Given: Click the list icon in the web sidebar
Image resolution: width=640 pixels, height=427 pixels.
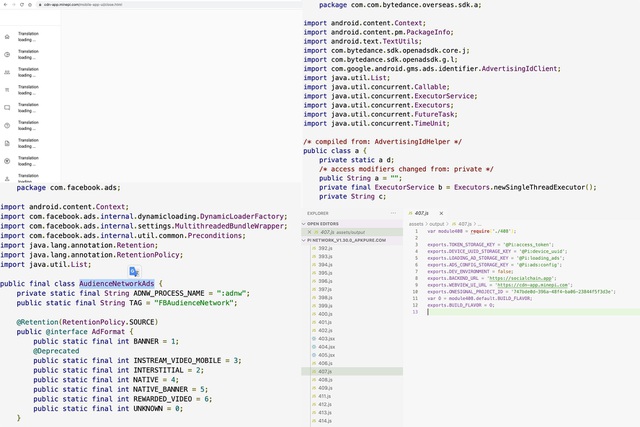Looking at the screenshot, I should (7, 90).
